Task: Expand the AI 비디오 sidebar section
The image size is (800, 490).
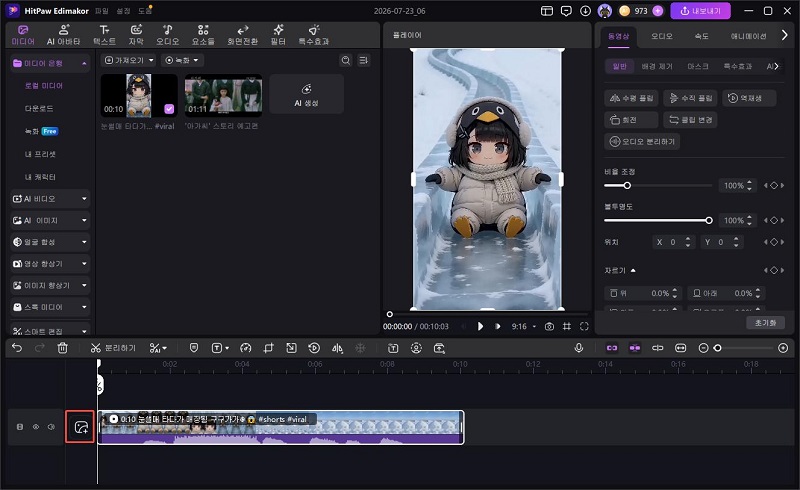Action: click(x=50, y=199)
